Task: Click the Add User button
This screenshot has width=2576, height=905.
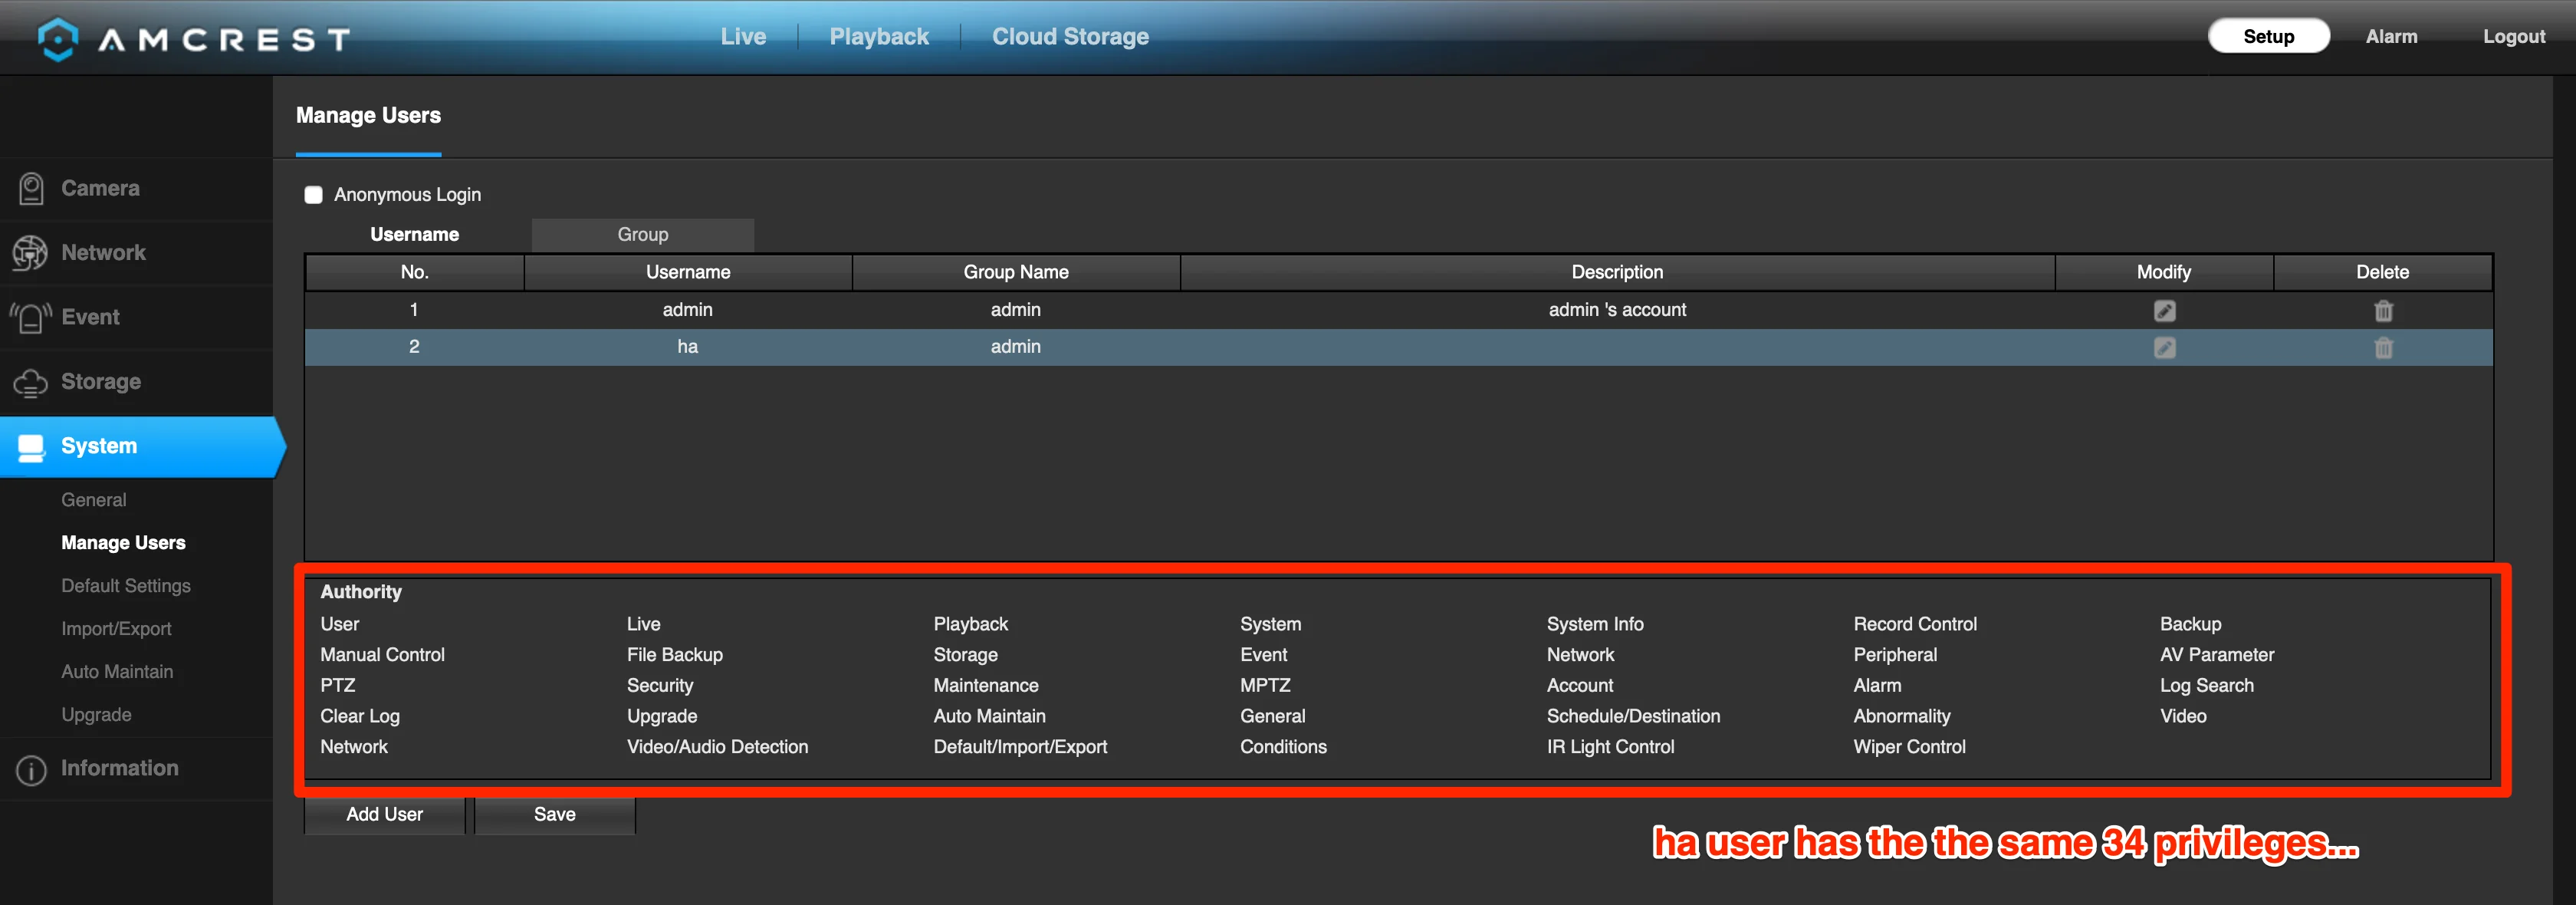Action: 384,814
